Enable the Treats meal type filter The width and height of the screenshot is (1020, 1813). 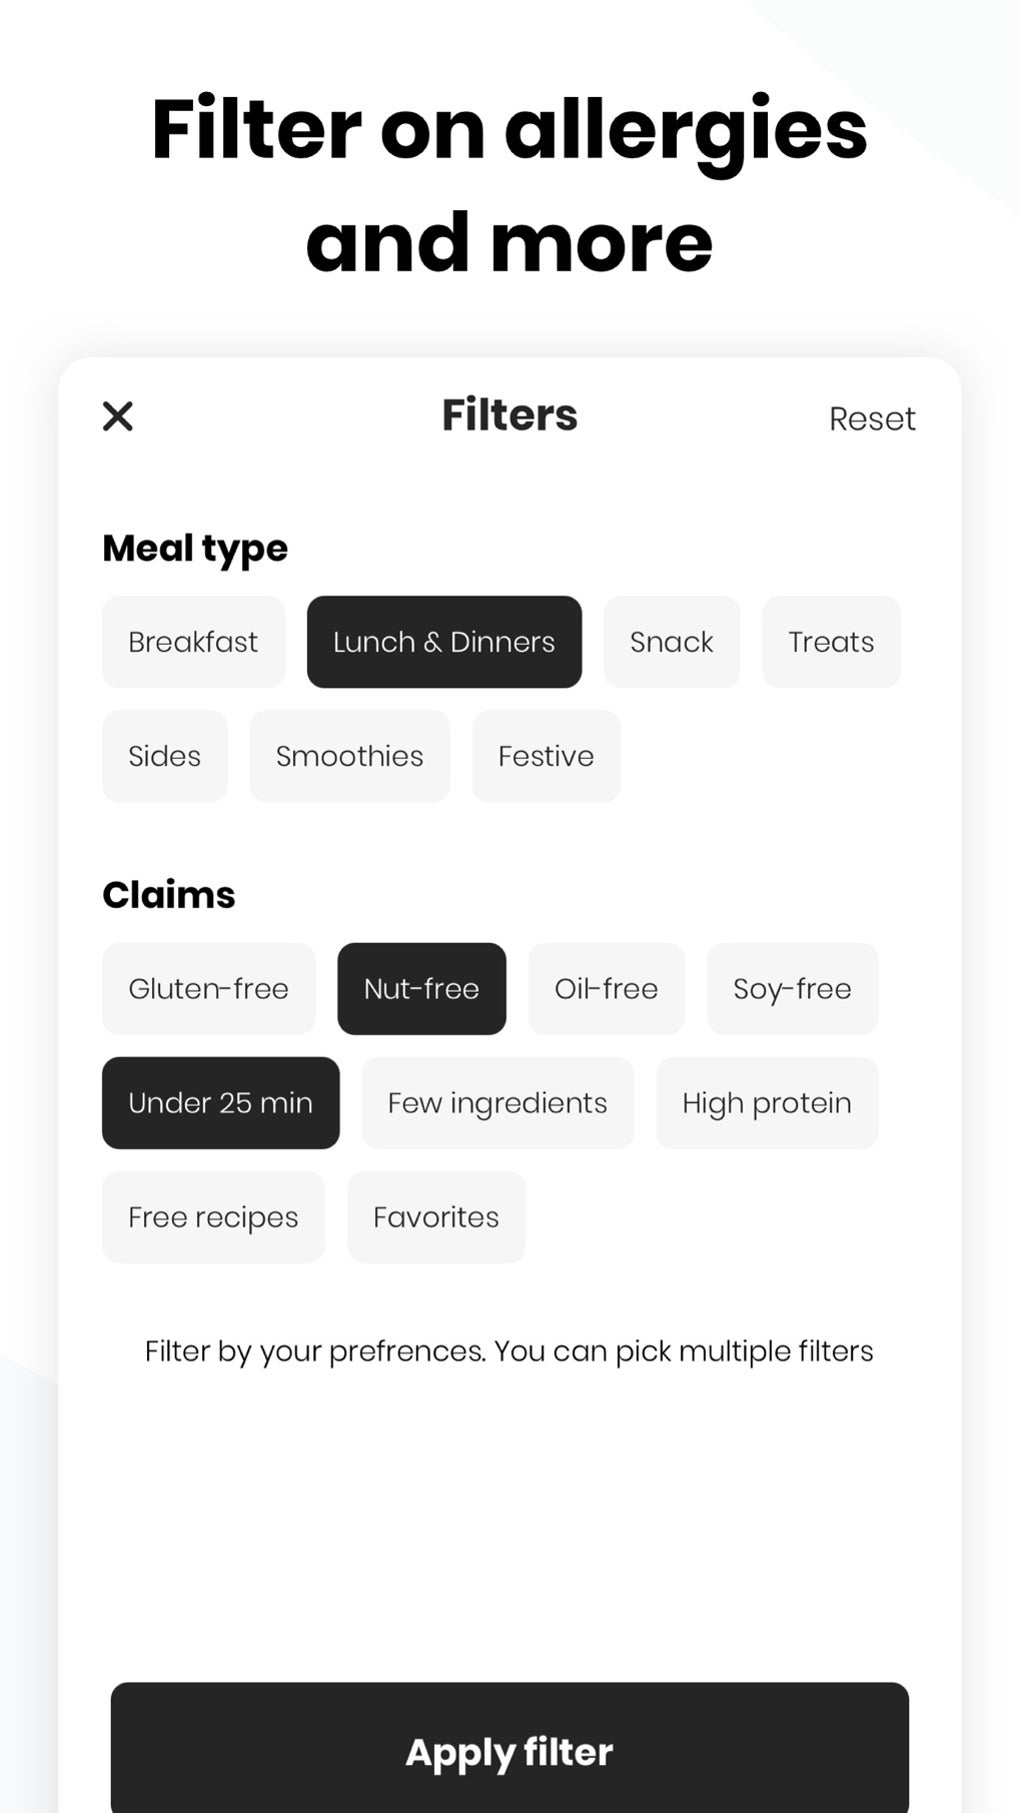point(830,642)
